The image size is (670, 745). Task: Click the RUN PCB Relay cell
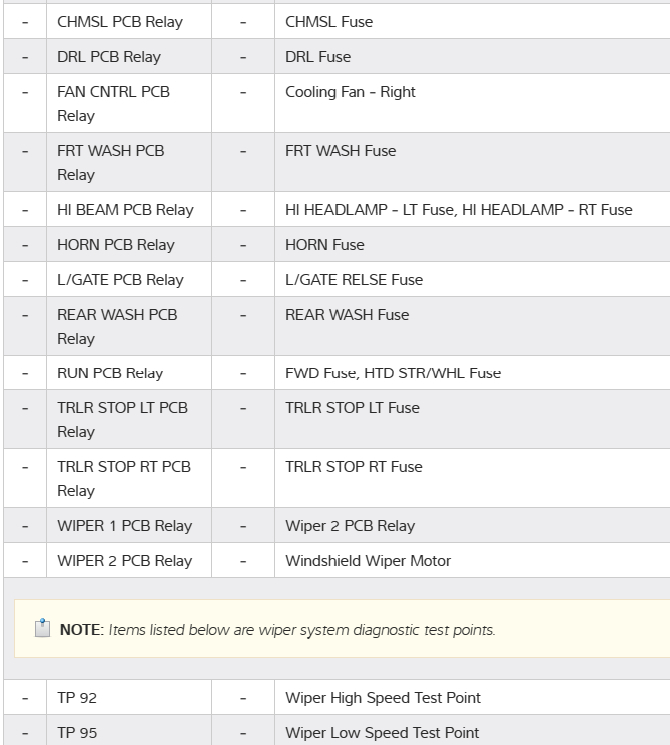(110, 373)
